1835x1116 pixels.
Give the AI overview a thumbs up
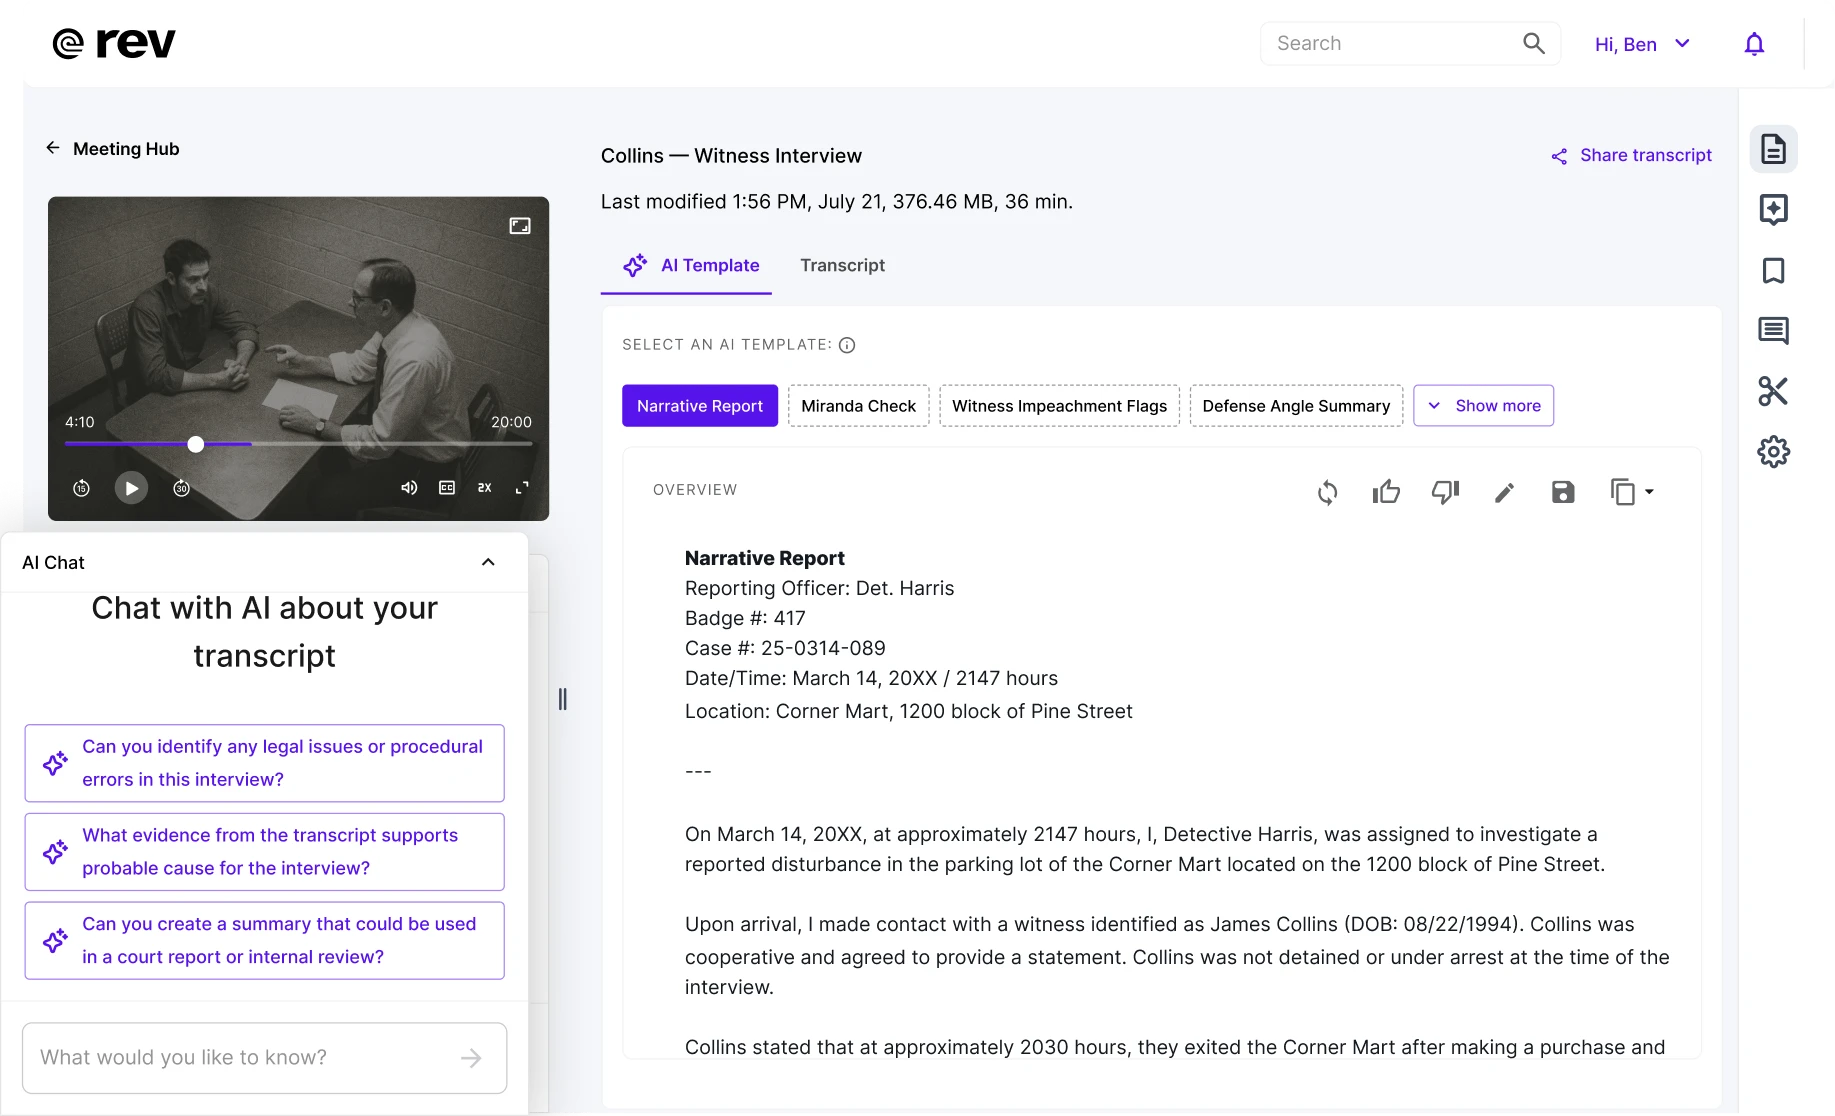(x=1386, y=492)
